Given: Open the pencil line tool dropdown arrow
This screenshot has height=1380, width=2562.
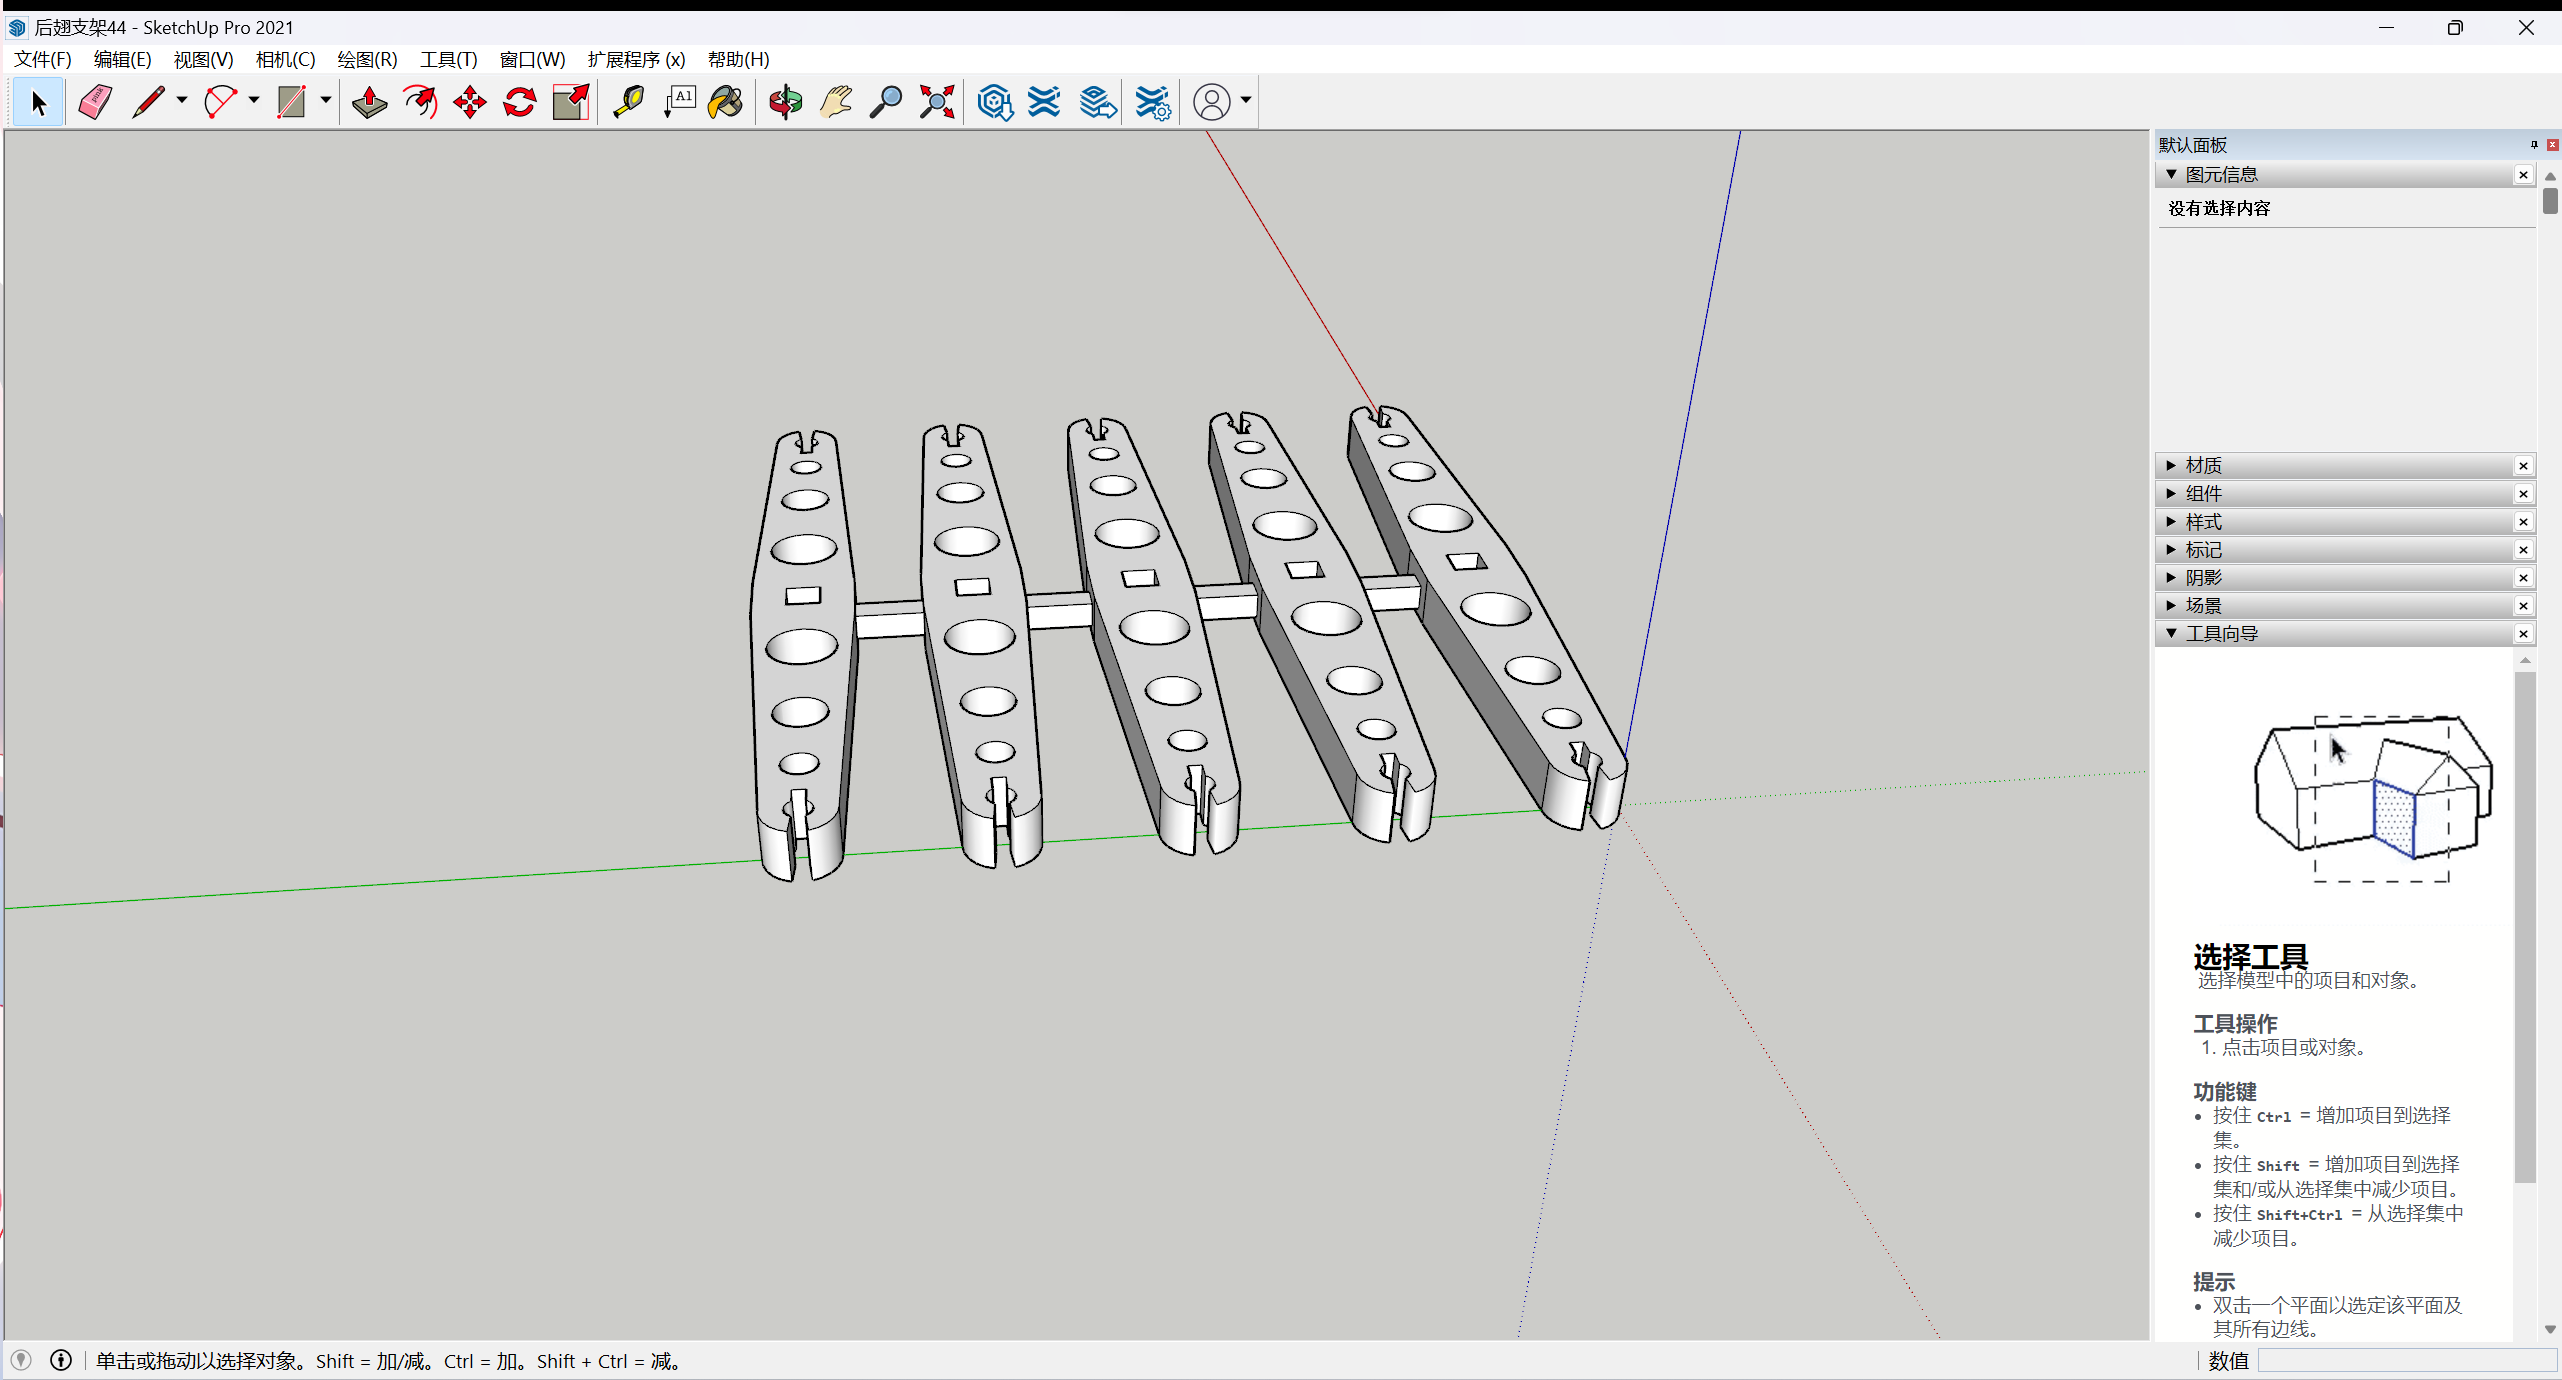Looking at the screenshot, I should [x=181, y=100].
